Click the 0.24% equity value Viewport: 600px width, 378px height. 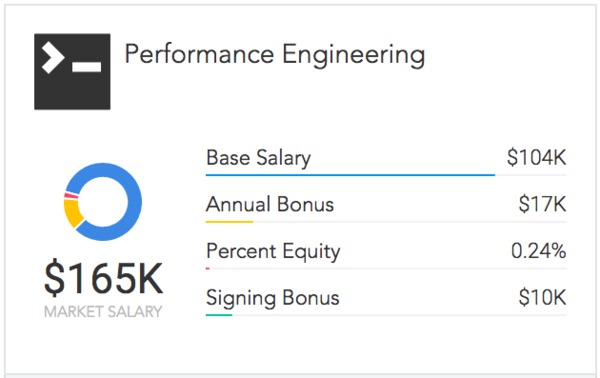tap(538, 251)
